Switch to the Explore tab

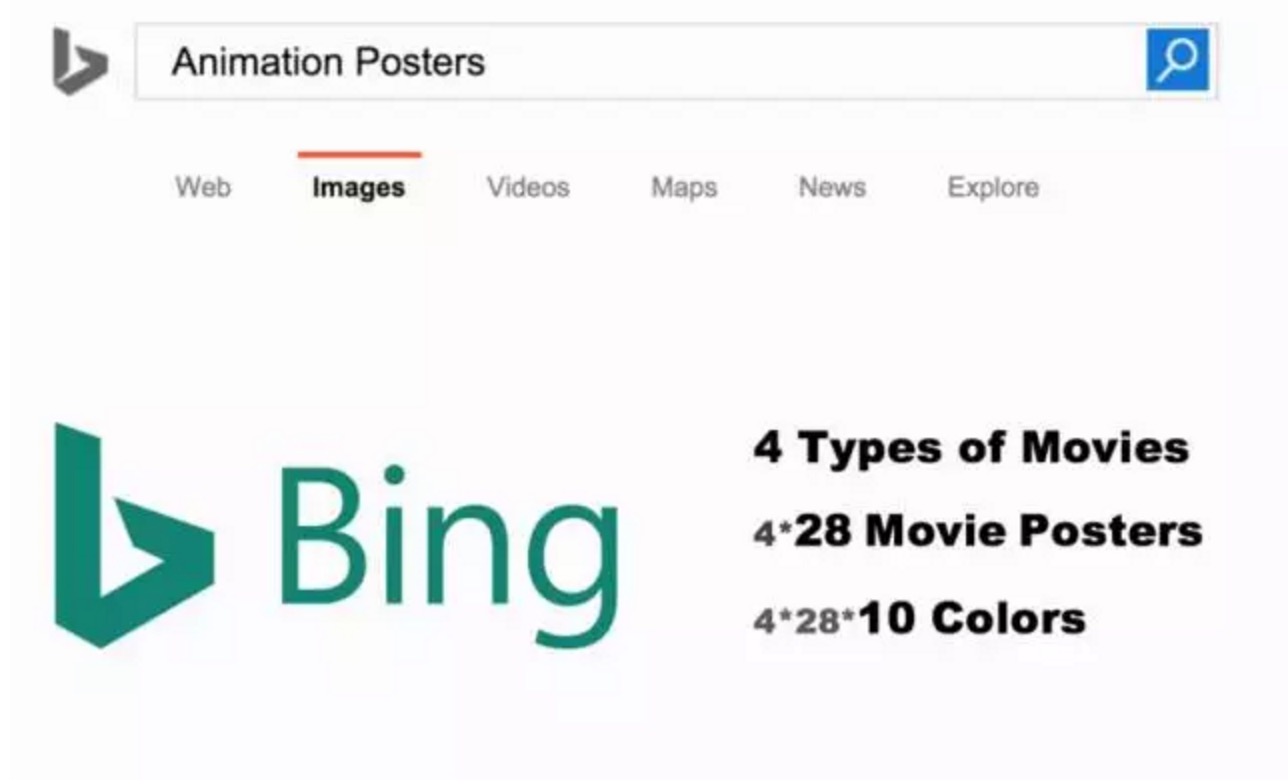tap(993, 187)
